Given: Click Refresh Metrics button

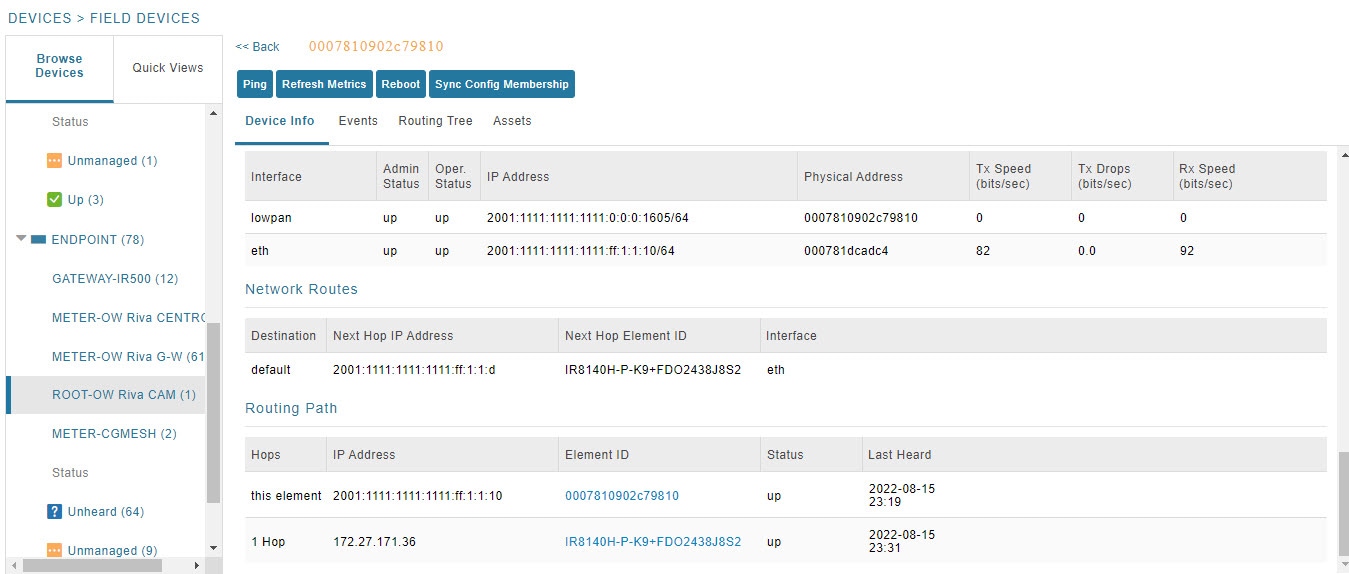Looking at the screenshot, I should click(324, 84).
